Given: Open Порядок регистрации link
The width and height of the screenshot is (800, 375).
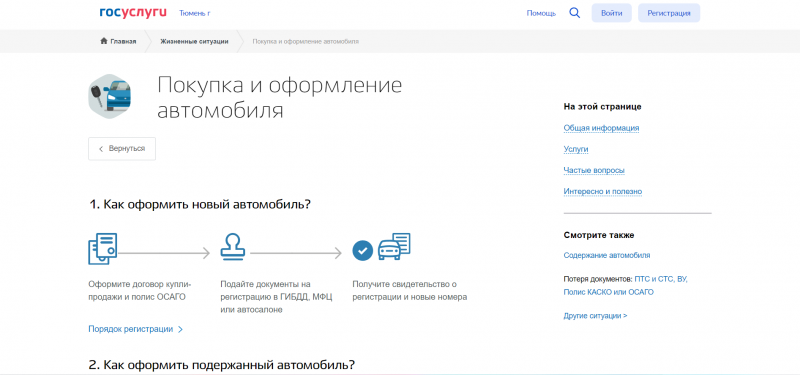Looking at the screenshot, I should [x=131, y=330].
